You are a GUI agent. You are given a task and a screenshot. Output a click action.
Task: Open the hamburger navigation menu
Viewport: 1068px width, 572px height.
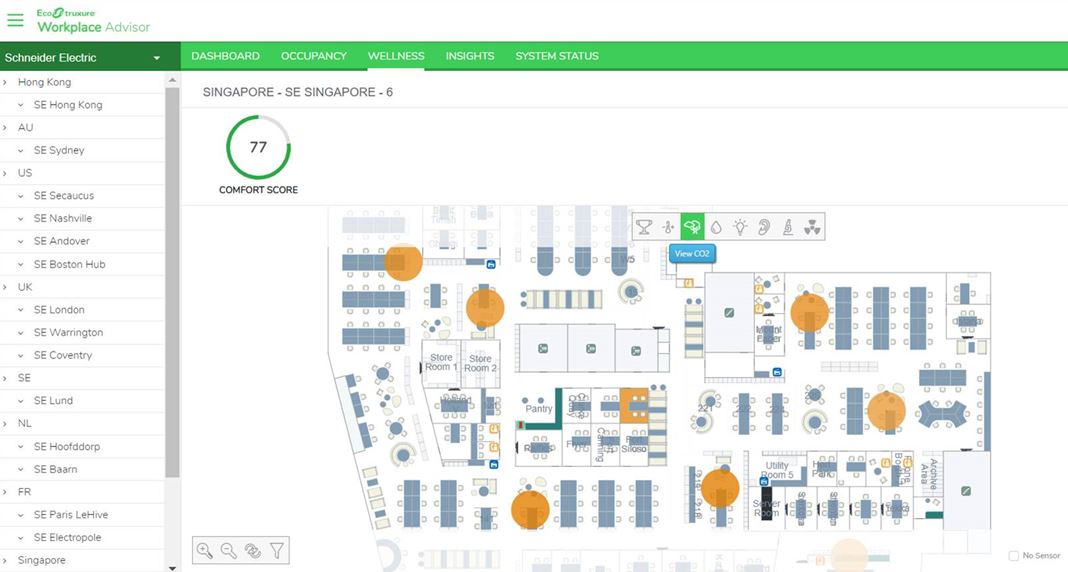pyautogui.click(x=15, y=20)
